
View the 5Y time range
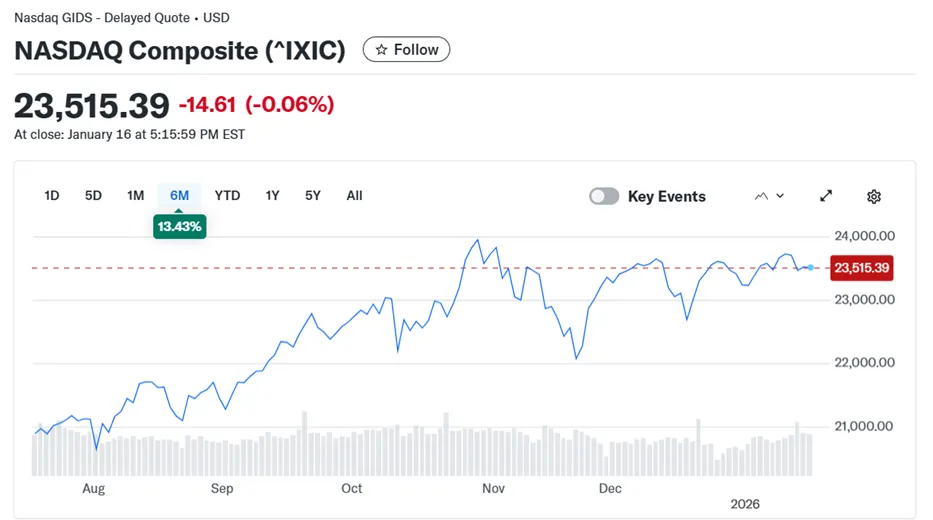click(x=313, y=196)
